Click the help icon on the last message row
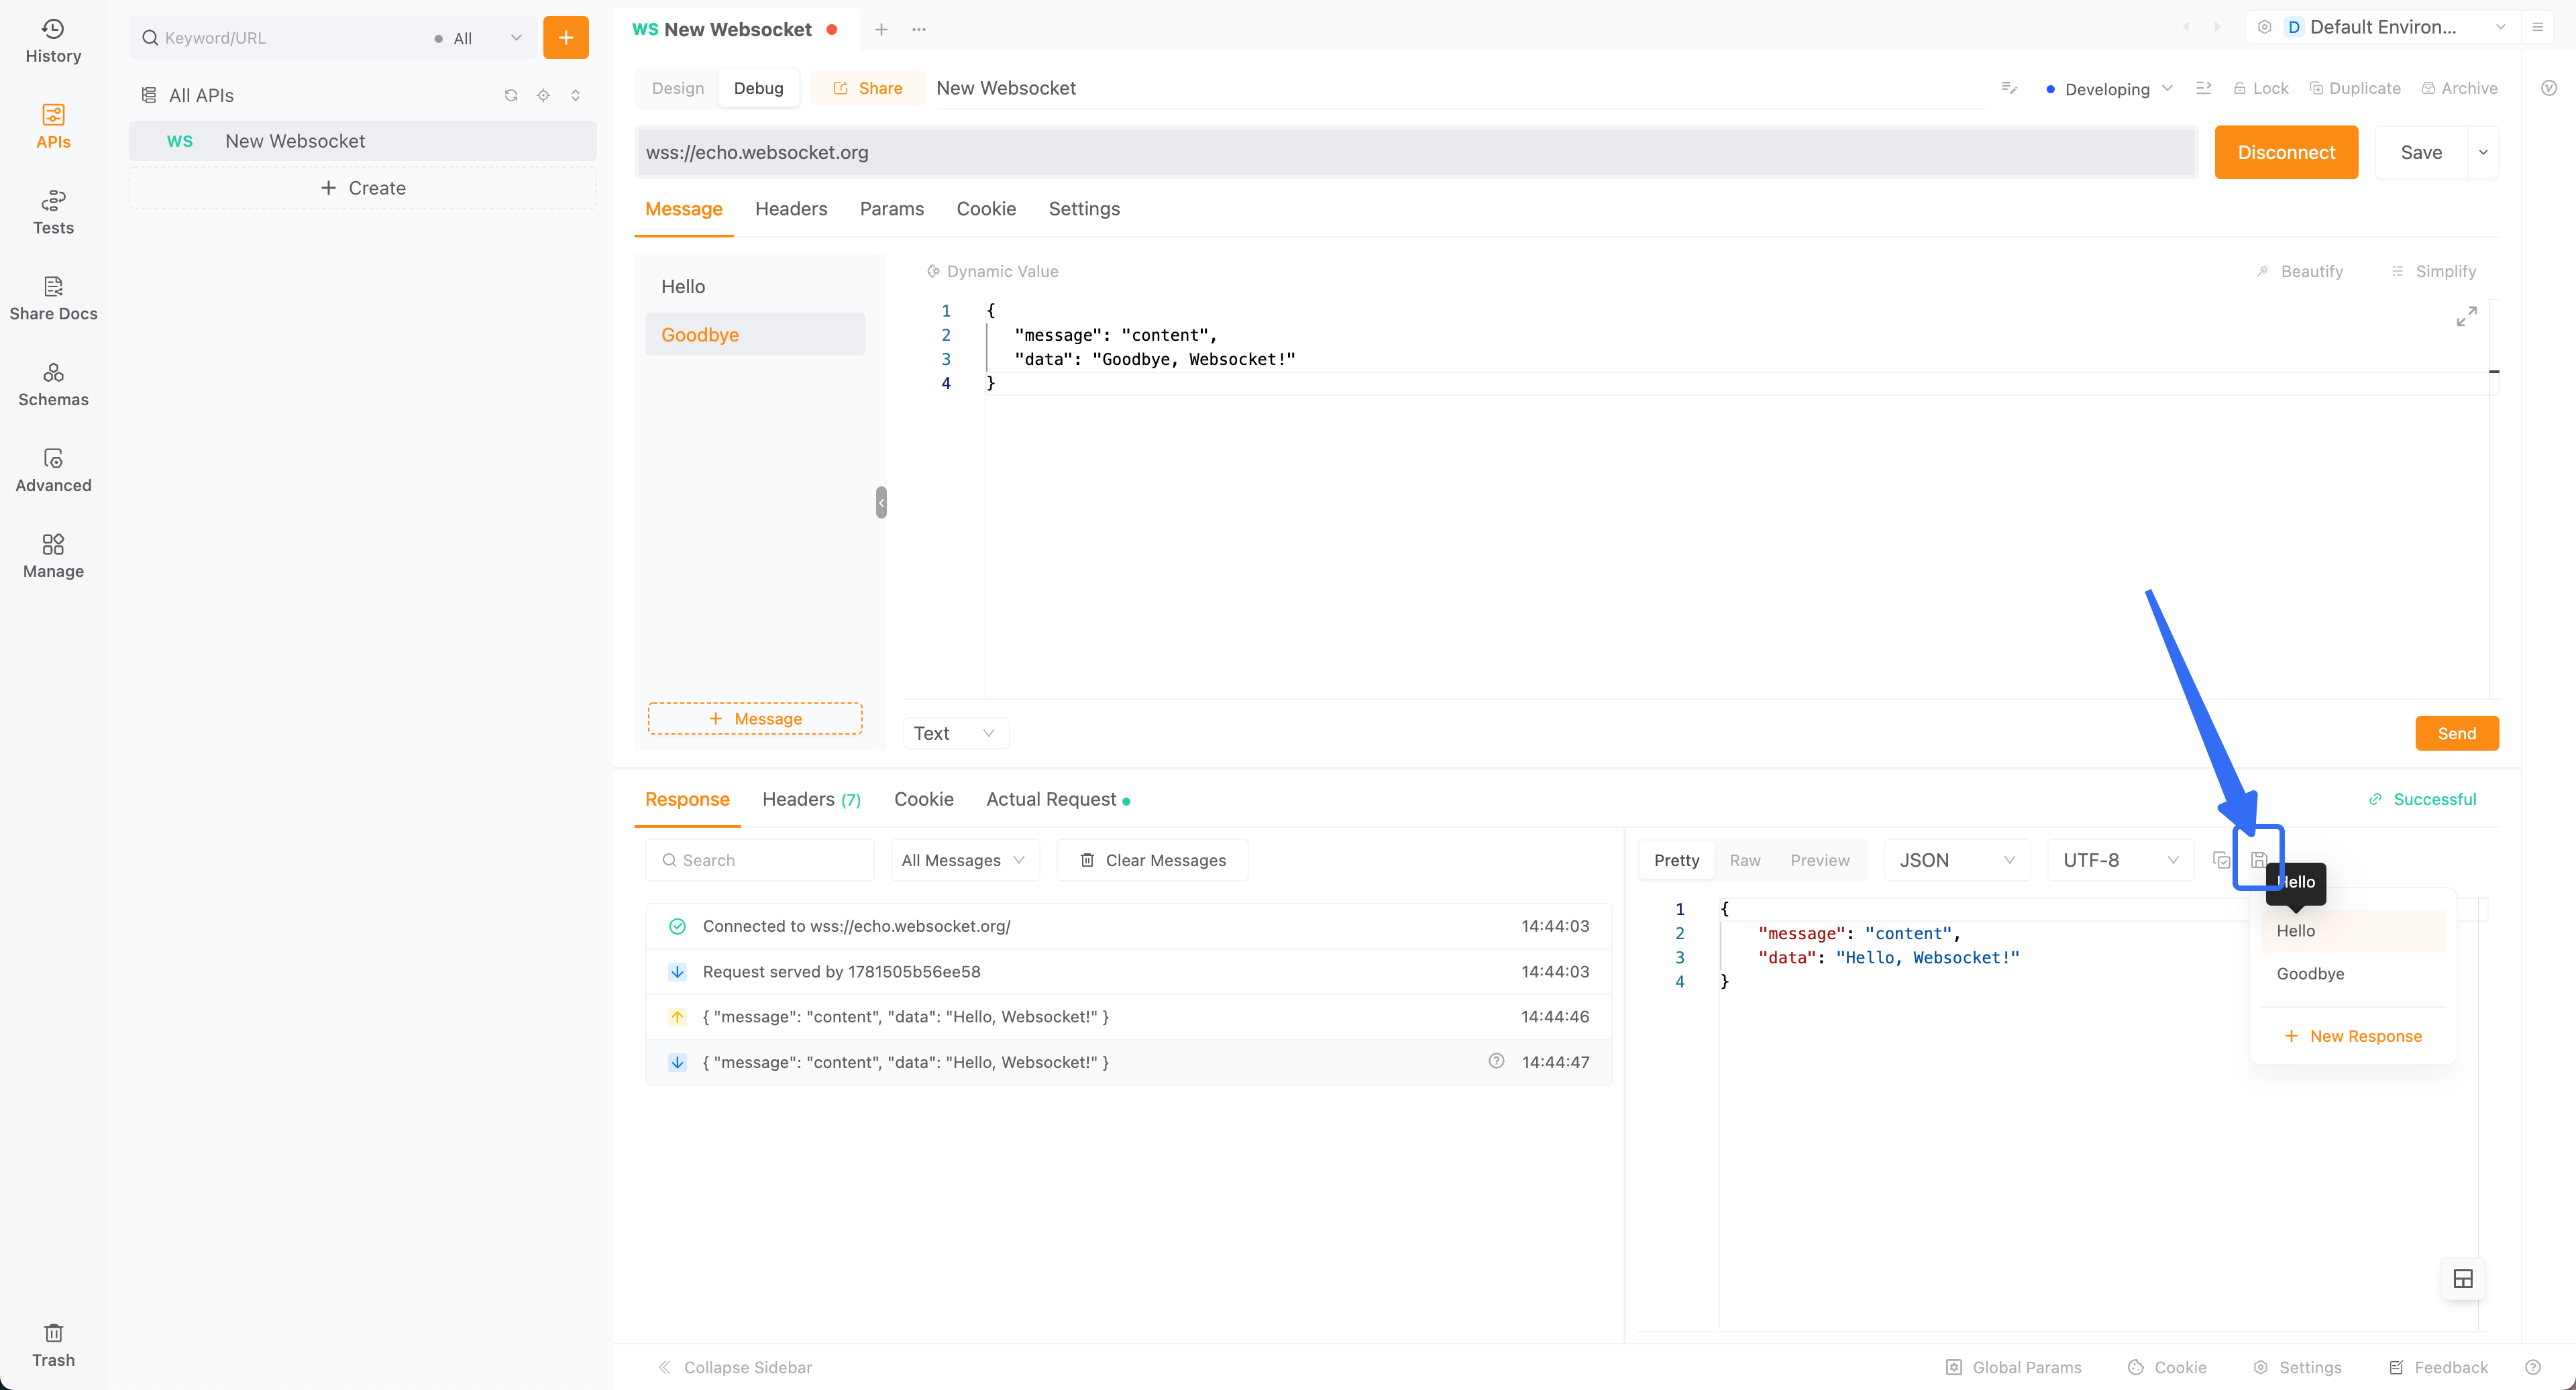Screen dimensions: 2576x1390 click(x=1496, y=1061)
